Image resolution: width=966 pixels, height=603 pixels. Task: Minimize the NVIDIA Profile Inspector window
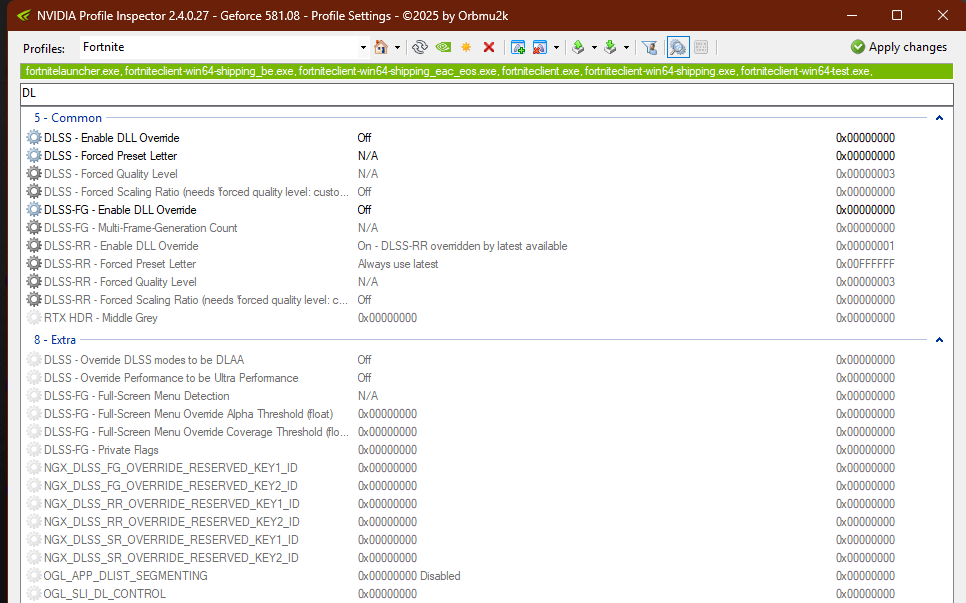[852, 15]
